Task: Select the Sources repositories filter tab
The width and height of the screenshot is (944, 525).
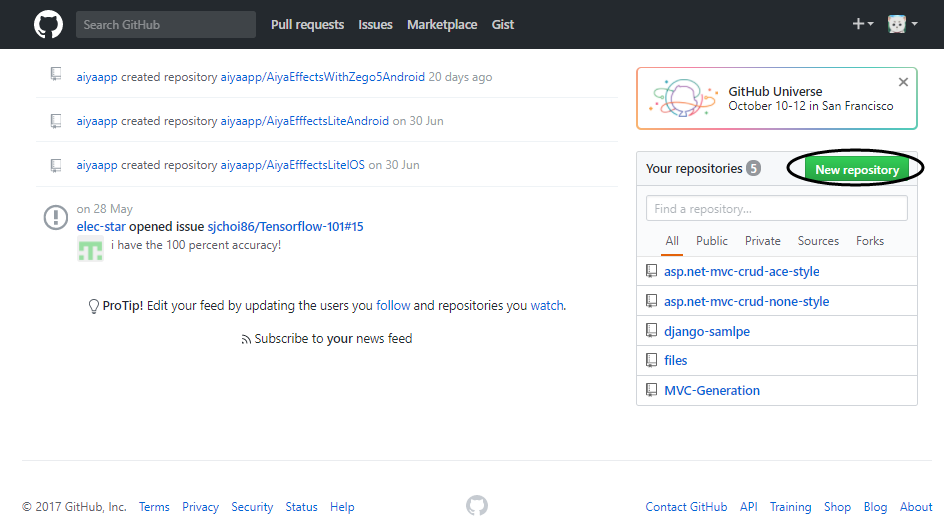Action: pos(818,241)
